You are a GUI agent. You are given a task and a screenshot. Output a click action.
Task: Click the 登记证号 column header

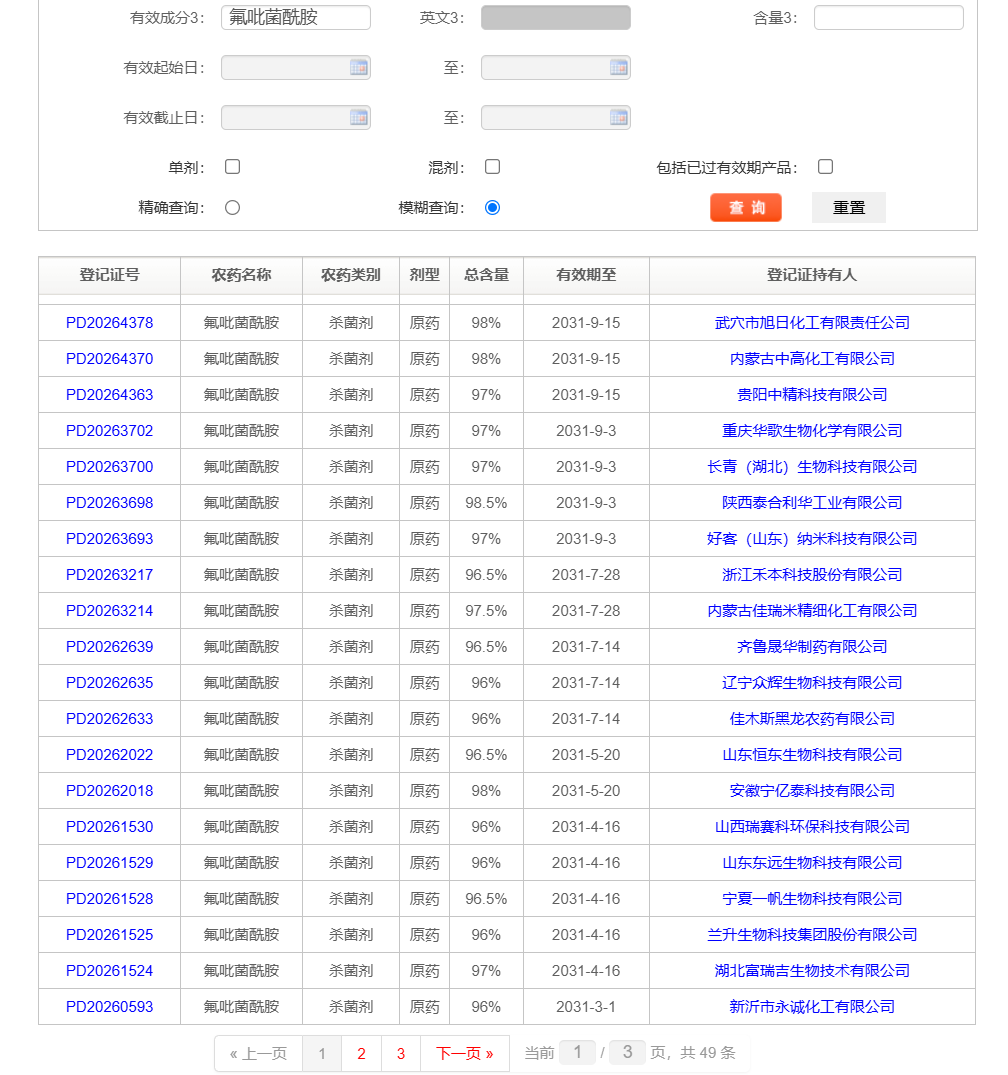(110, 275)
